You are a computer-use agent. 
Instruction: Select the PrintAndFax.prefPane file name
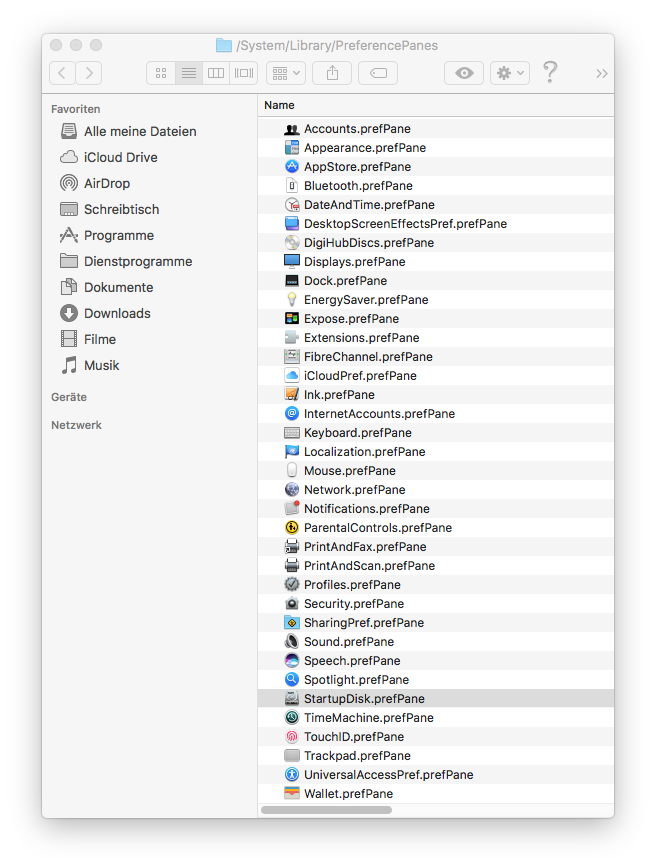point(365,547)
